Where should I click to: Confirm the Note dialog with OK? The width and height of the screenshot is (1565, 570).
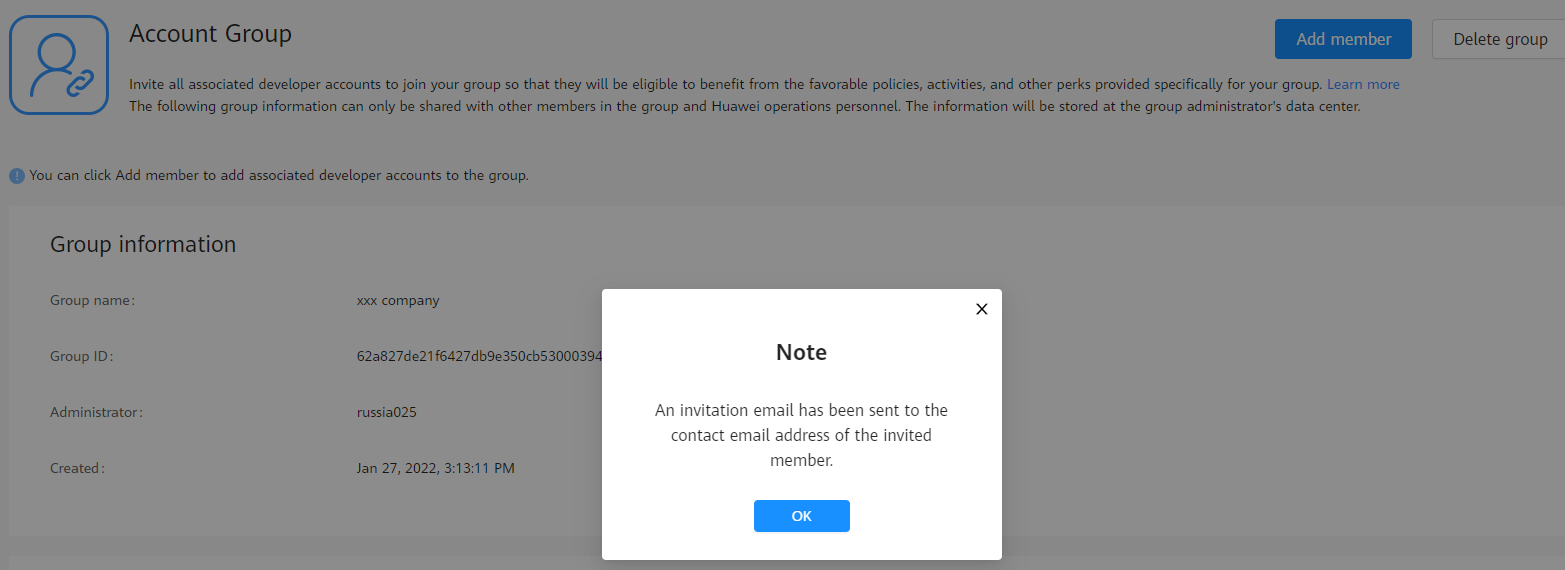[x=802, y=516]
